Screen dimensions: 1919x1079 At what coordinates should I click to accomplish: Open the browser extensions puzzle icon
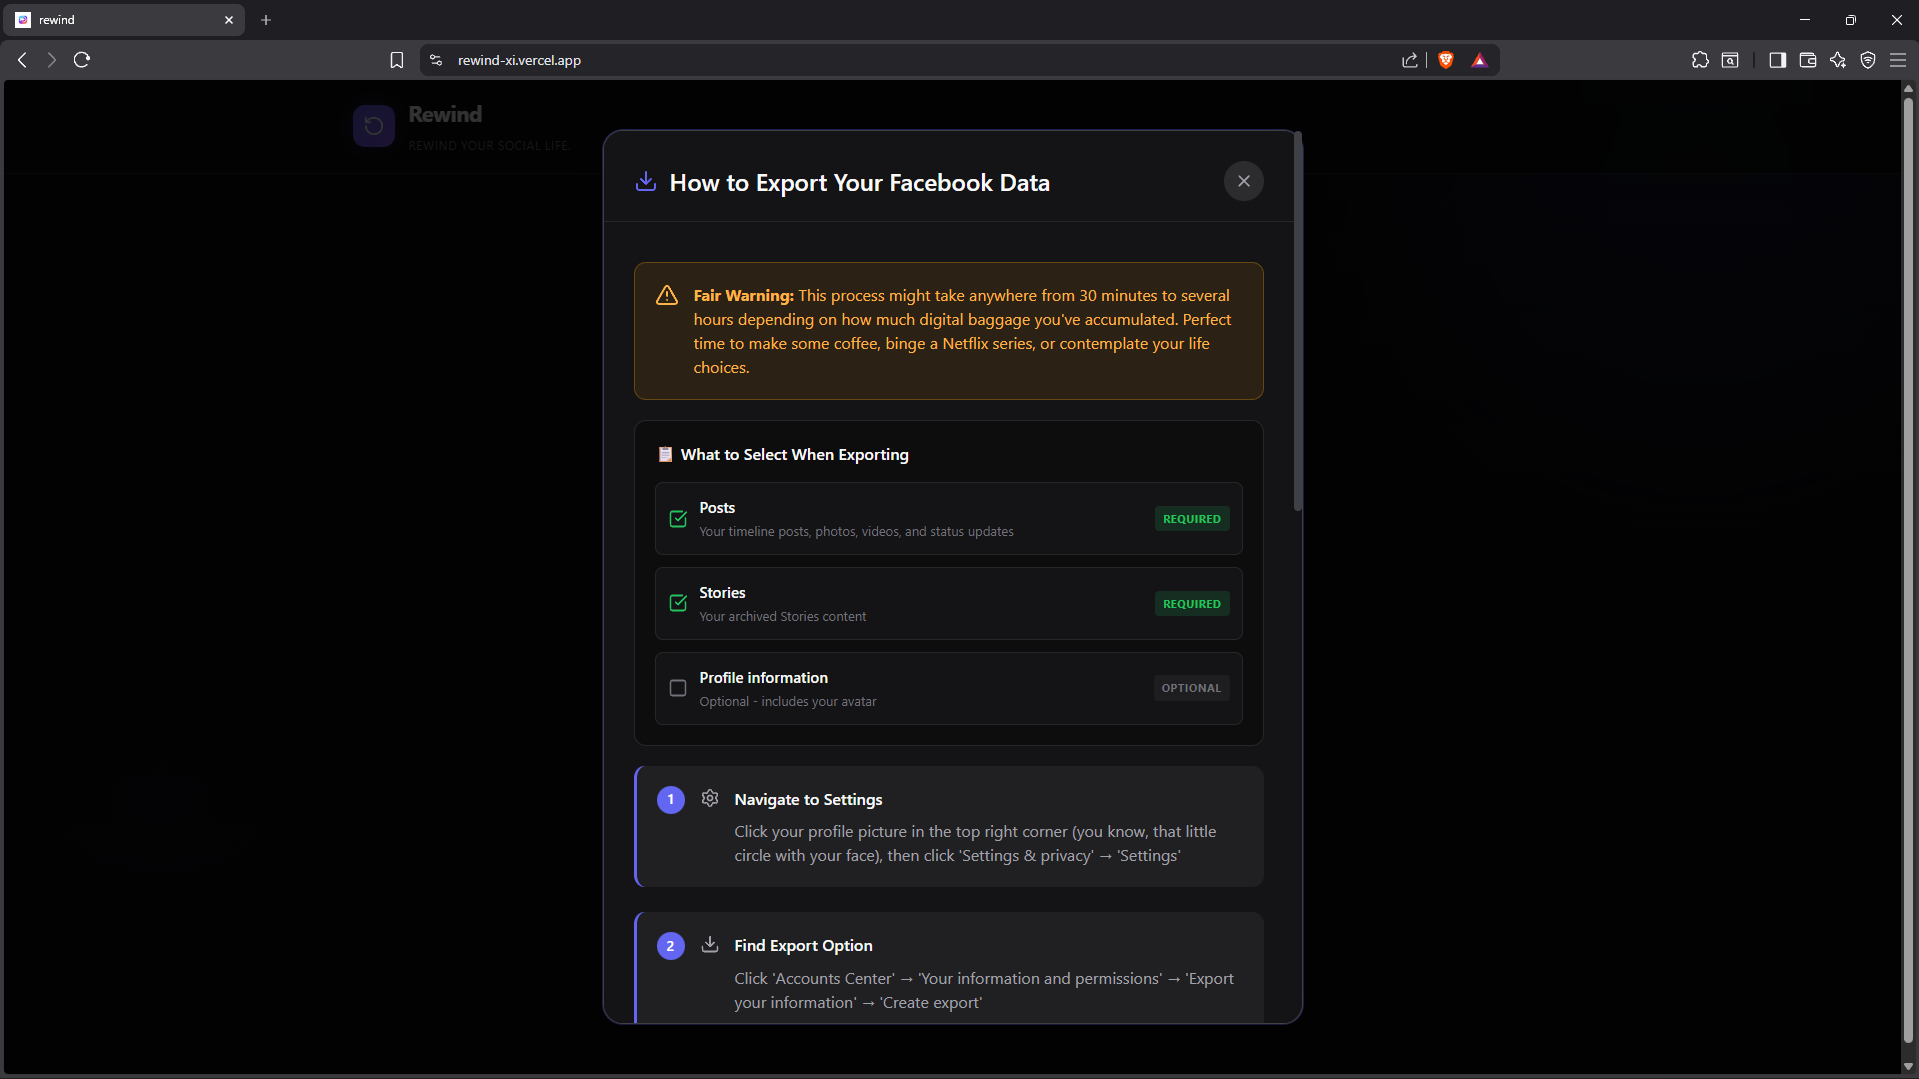[x=1700, y=60]
